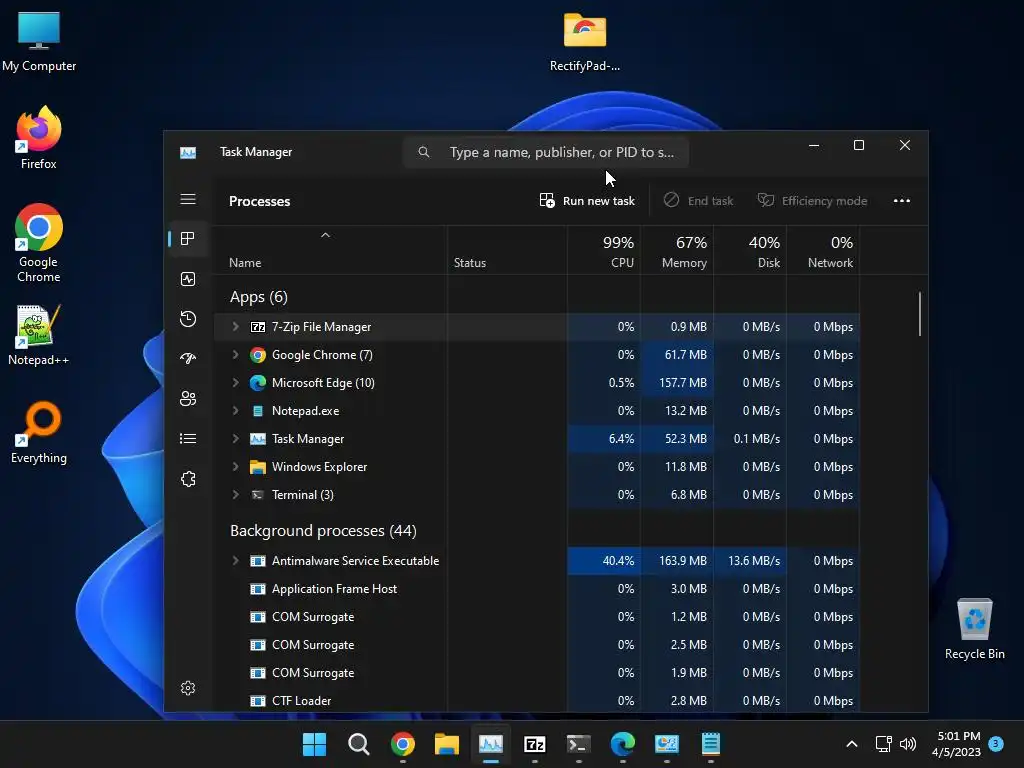This screenshot has height=768, width=1024.
Task: Select the Windows Explorer folder icon in list
Action: coord(258,467)
